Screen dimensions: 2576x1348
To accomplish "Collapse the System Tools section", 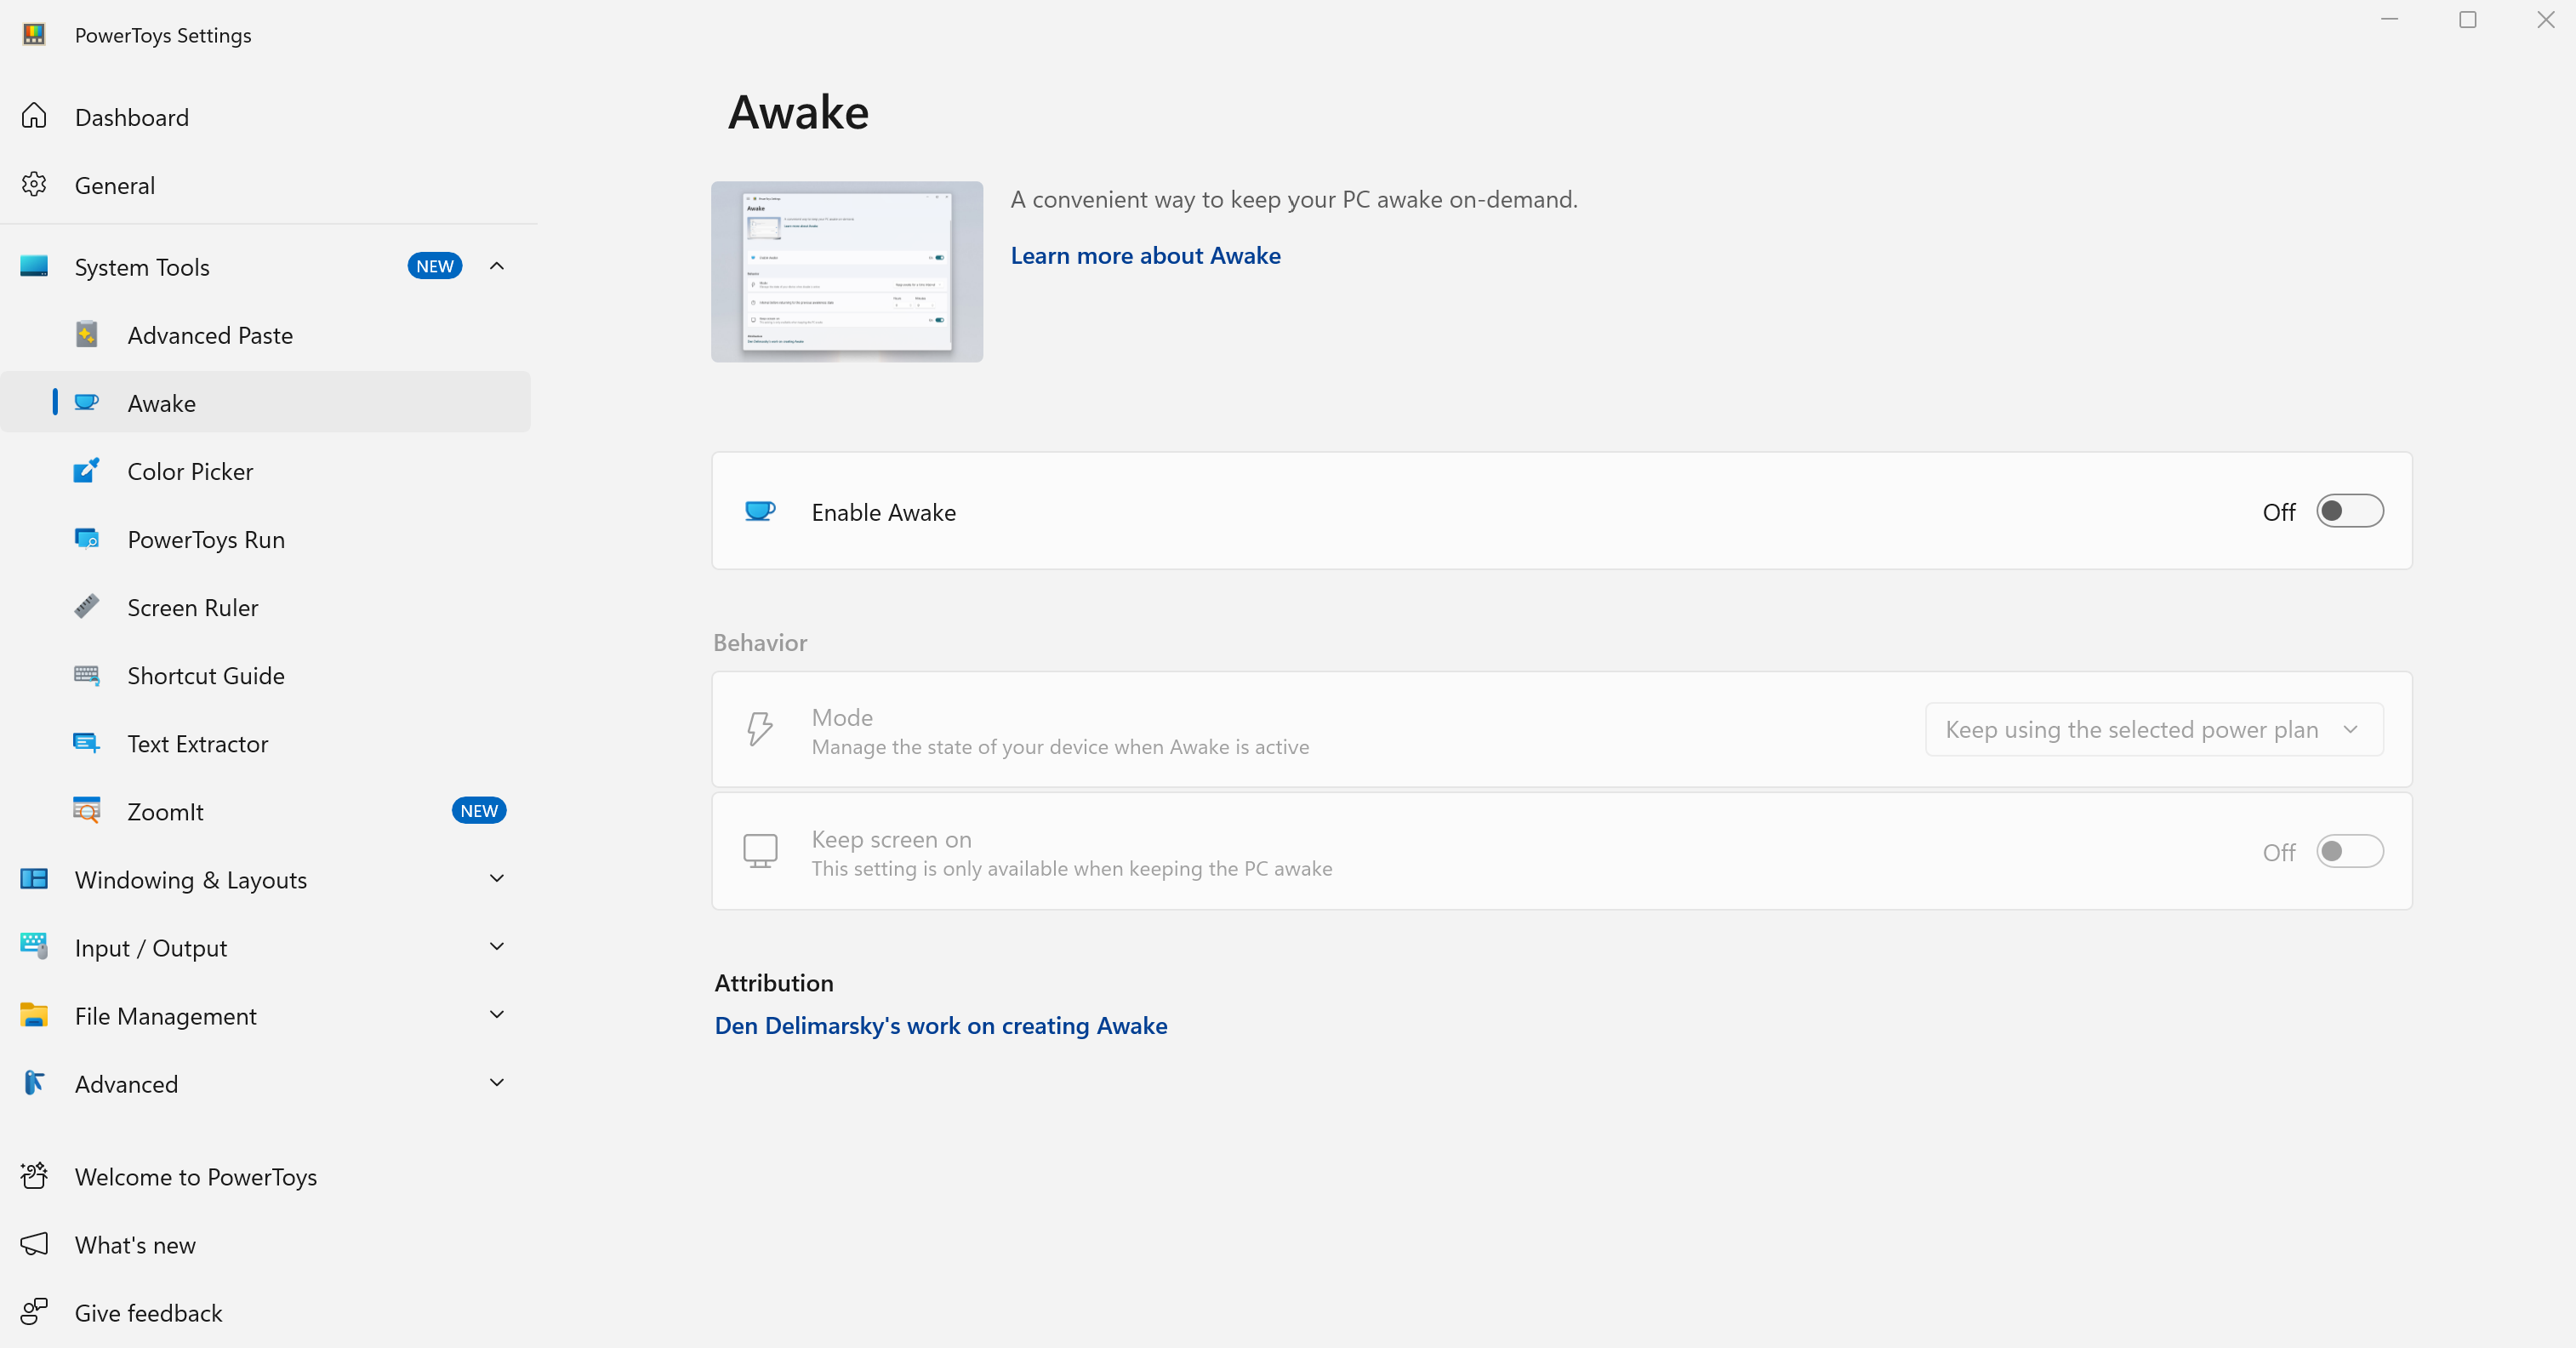I will pyautogui.click(x=497, y=266).
